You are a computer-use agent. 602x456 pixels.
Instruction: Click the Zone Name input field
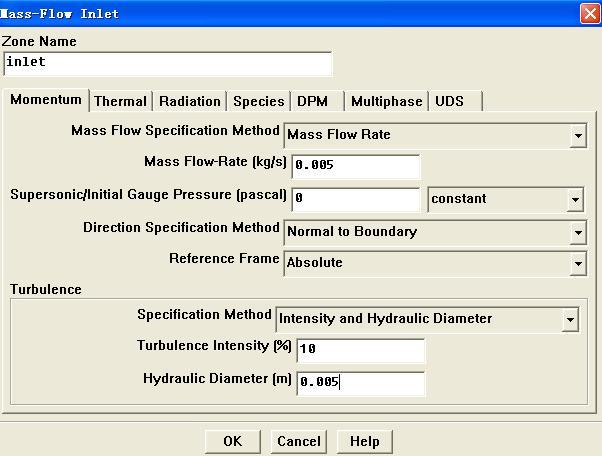[167, 63]
